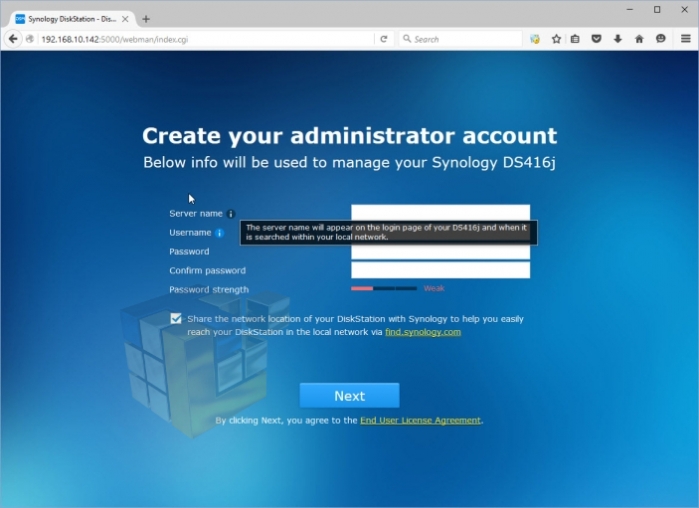Click the "Confirm password" label
This screenshot has height=508, width=699.
[x=207, y=270]
